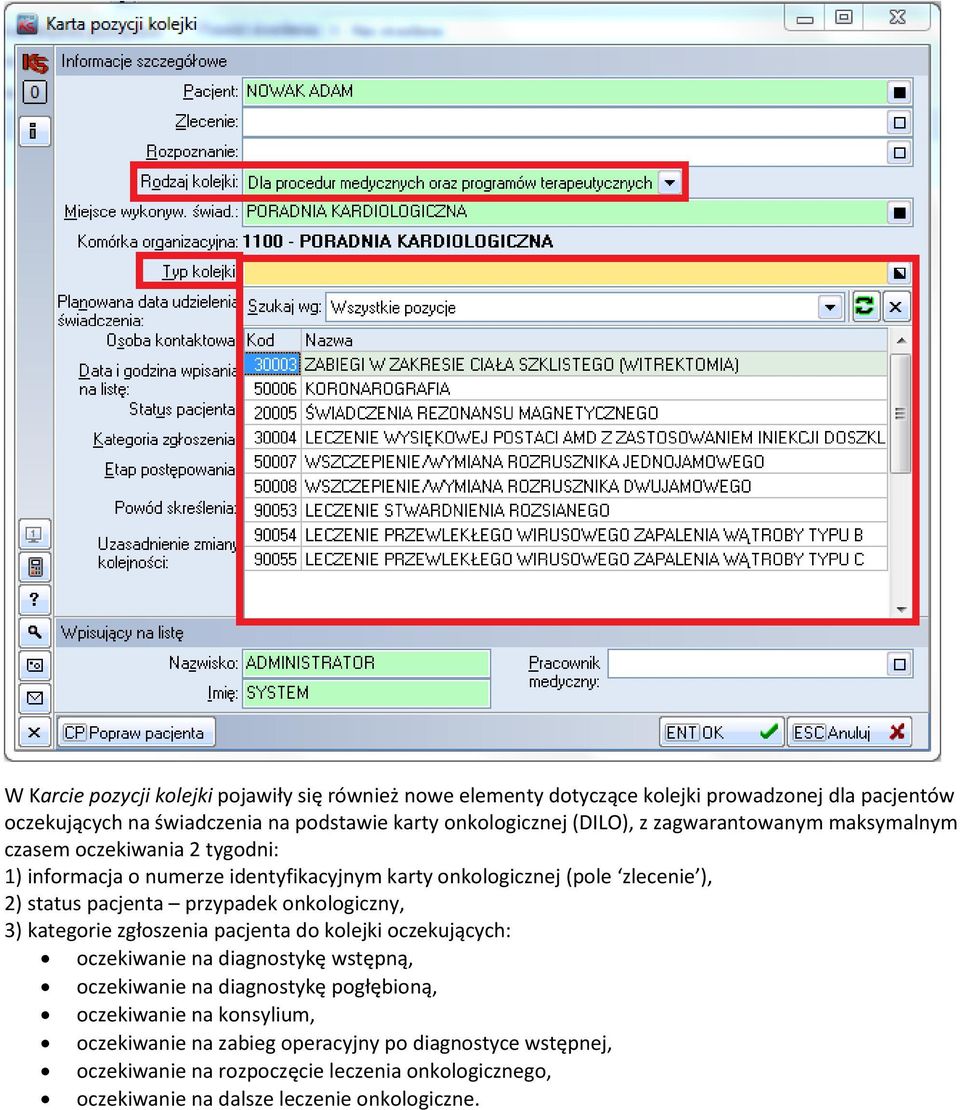This screenshot has height=1110, width=960.
Task: Select row 50008 ROZRUSZNIKA DWUJAMOWEGO
Action: click(566, 486)
